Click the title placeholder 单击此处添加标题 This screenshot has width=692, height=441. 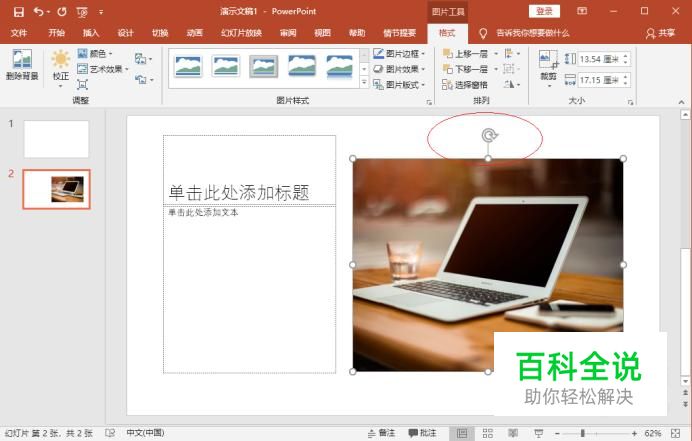[239, 193]
